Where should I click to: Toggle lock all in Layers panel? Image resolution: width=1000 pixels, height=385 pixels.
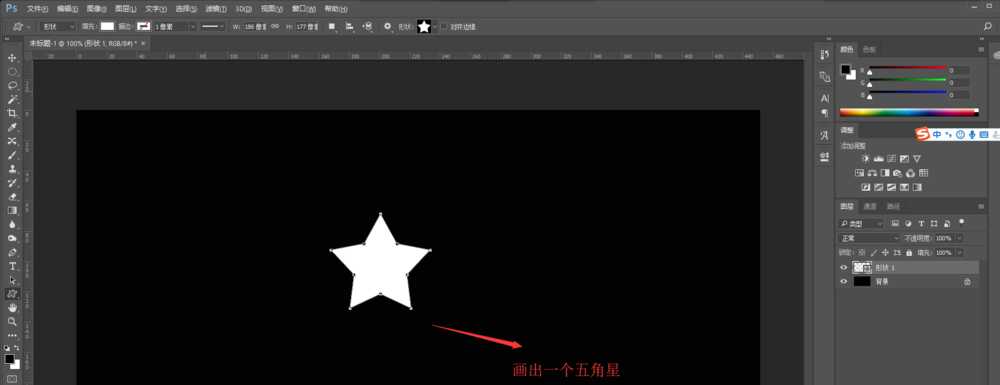(908, 253)
